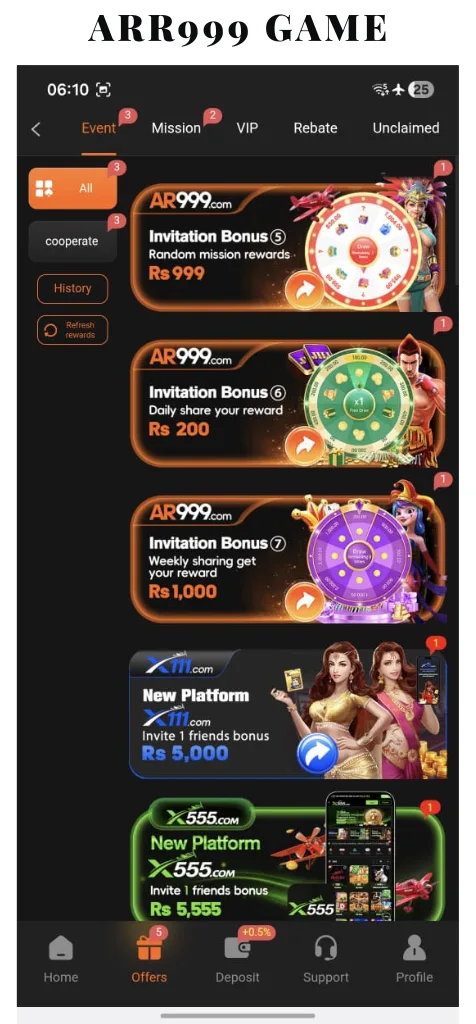The width and height of the screenshot is (476, 1024).
Task: Tap the back arrow icon
Action: 36,129
